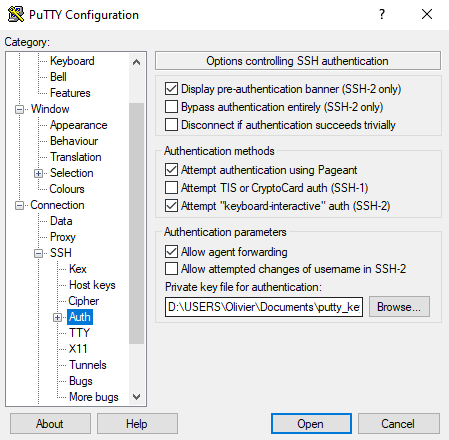
Task: Expand the Auth tree node
Action: point(57,317)
